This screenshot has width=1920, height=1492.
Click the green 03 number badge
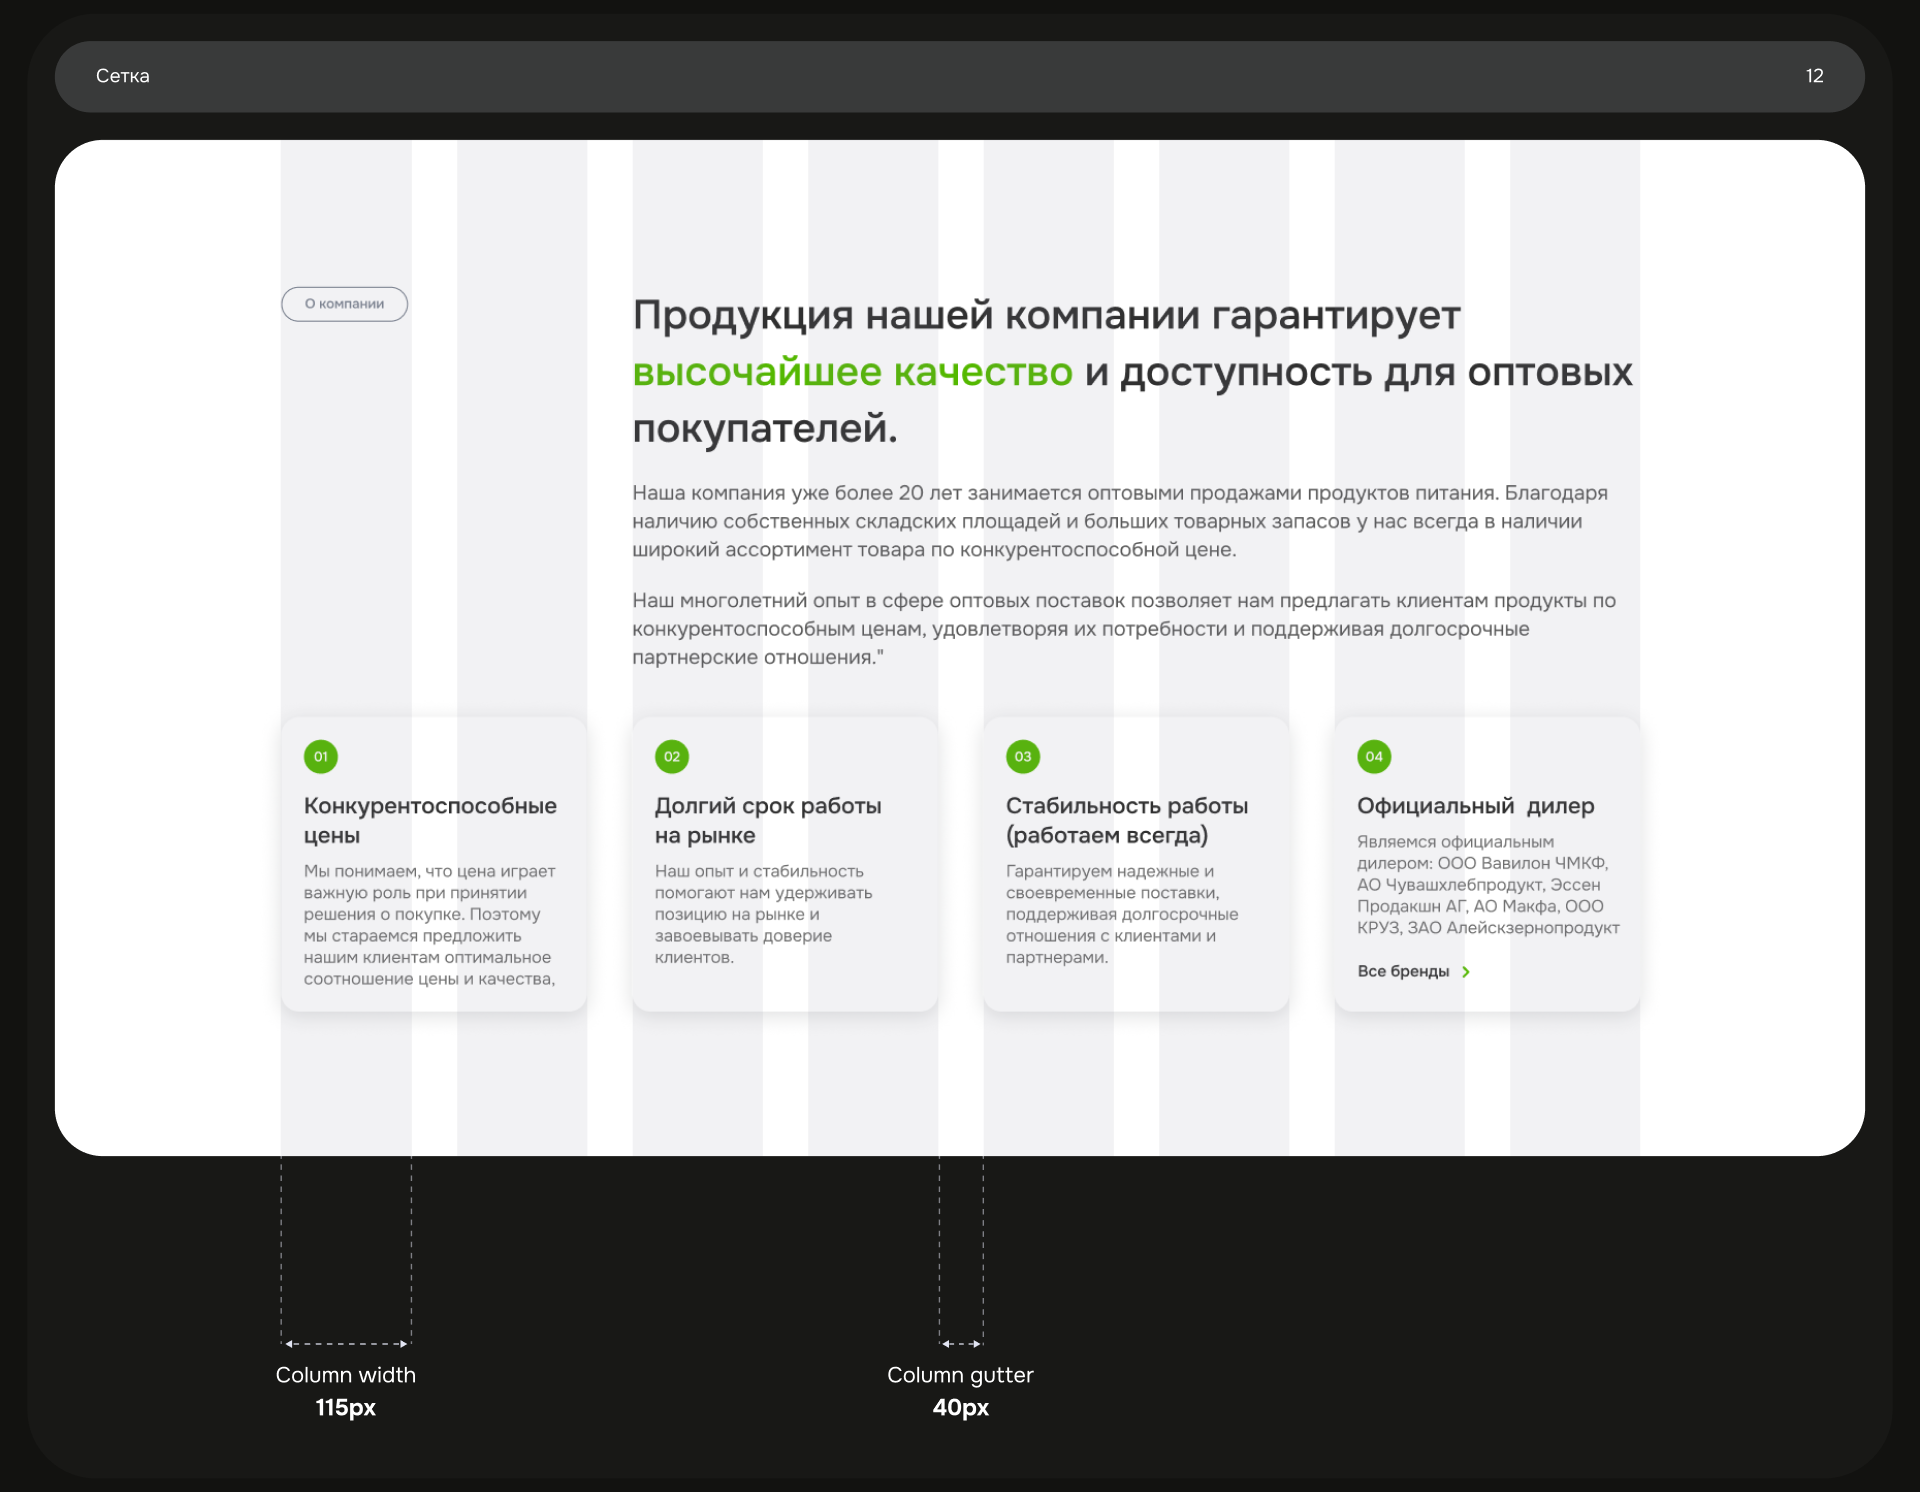point(1023,757)
